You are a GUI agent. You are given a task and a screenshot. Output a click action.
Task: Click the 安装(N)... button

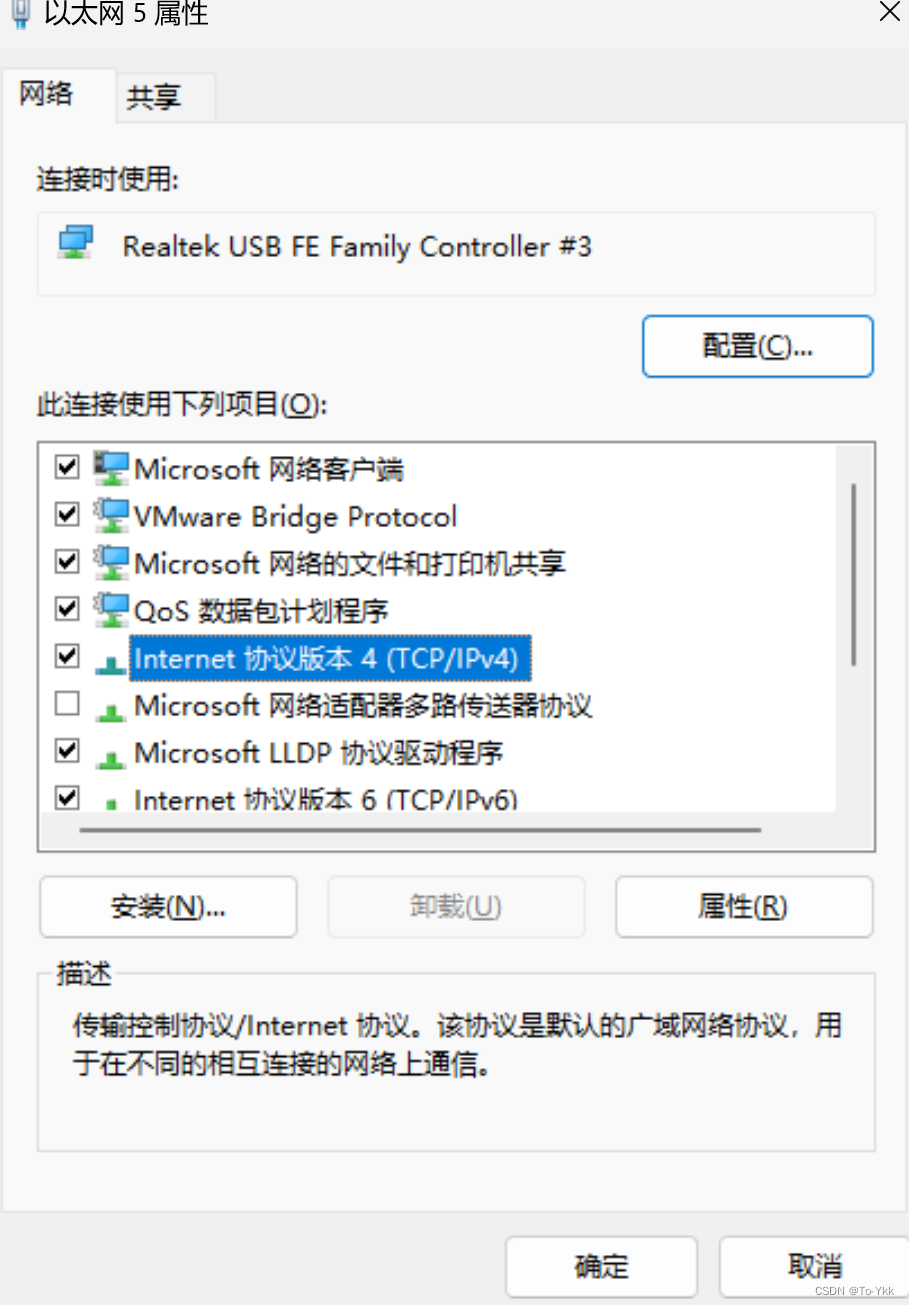[x=168, y=906]
